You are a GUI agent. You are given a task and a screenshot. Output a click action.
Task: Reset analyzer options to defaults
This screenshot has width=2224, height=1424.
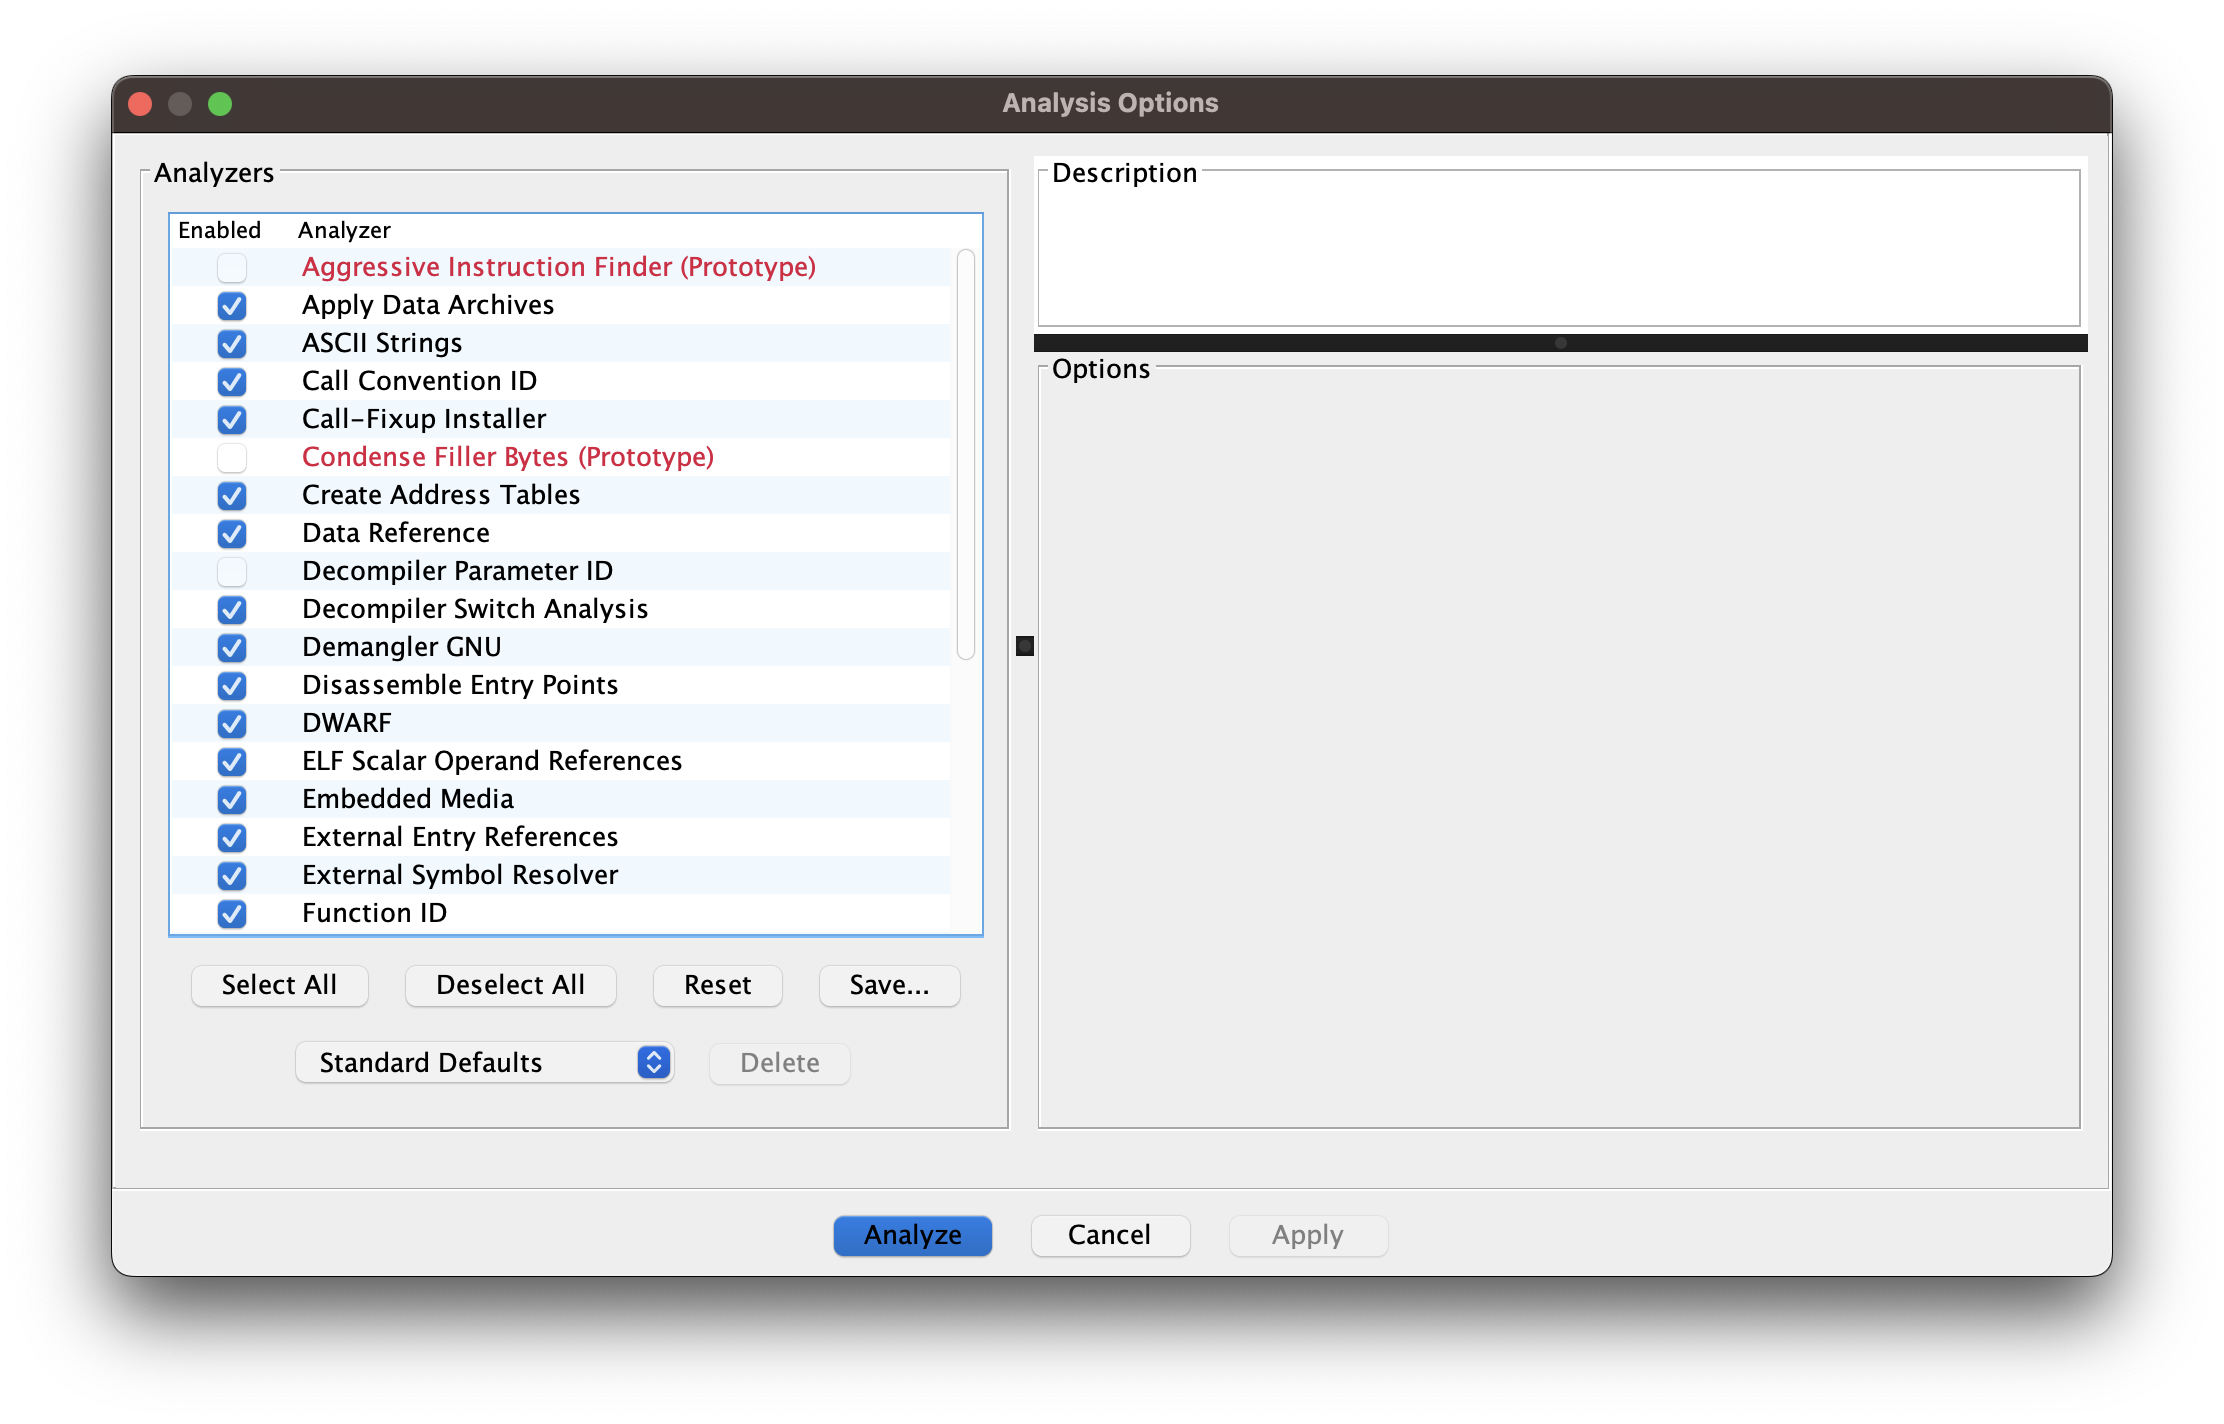tap(717, 985)
